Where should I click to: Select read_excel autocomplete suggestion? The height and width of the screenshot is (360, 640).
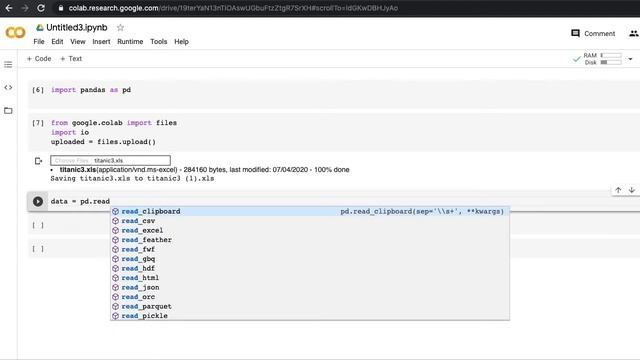pos(310,230)
